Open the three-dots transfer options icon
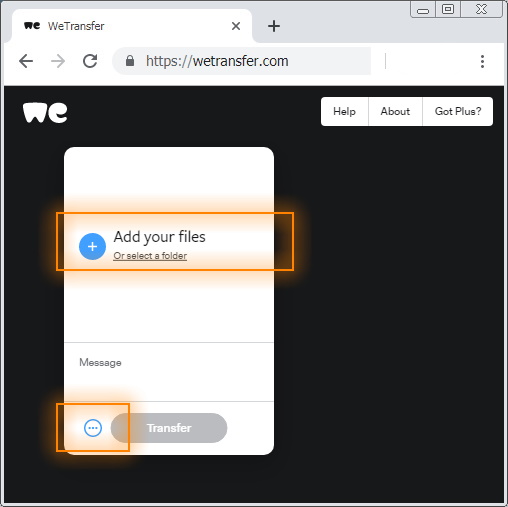The width and height of the screenshot is (508, 507). pos(93,428)
